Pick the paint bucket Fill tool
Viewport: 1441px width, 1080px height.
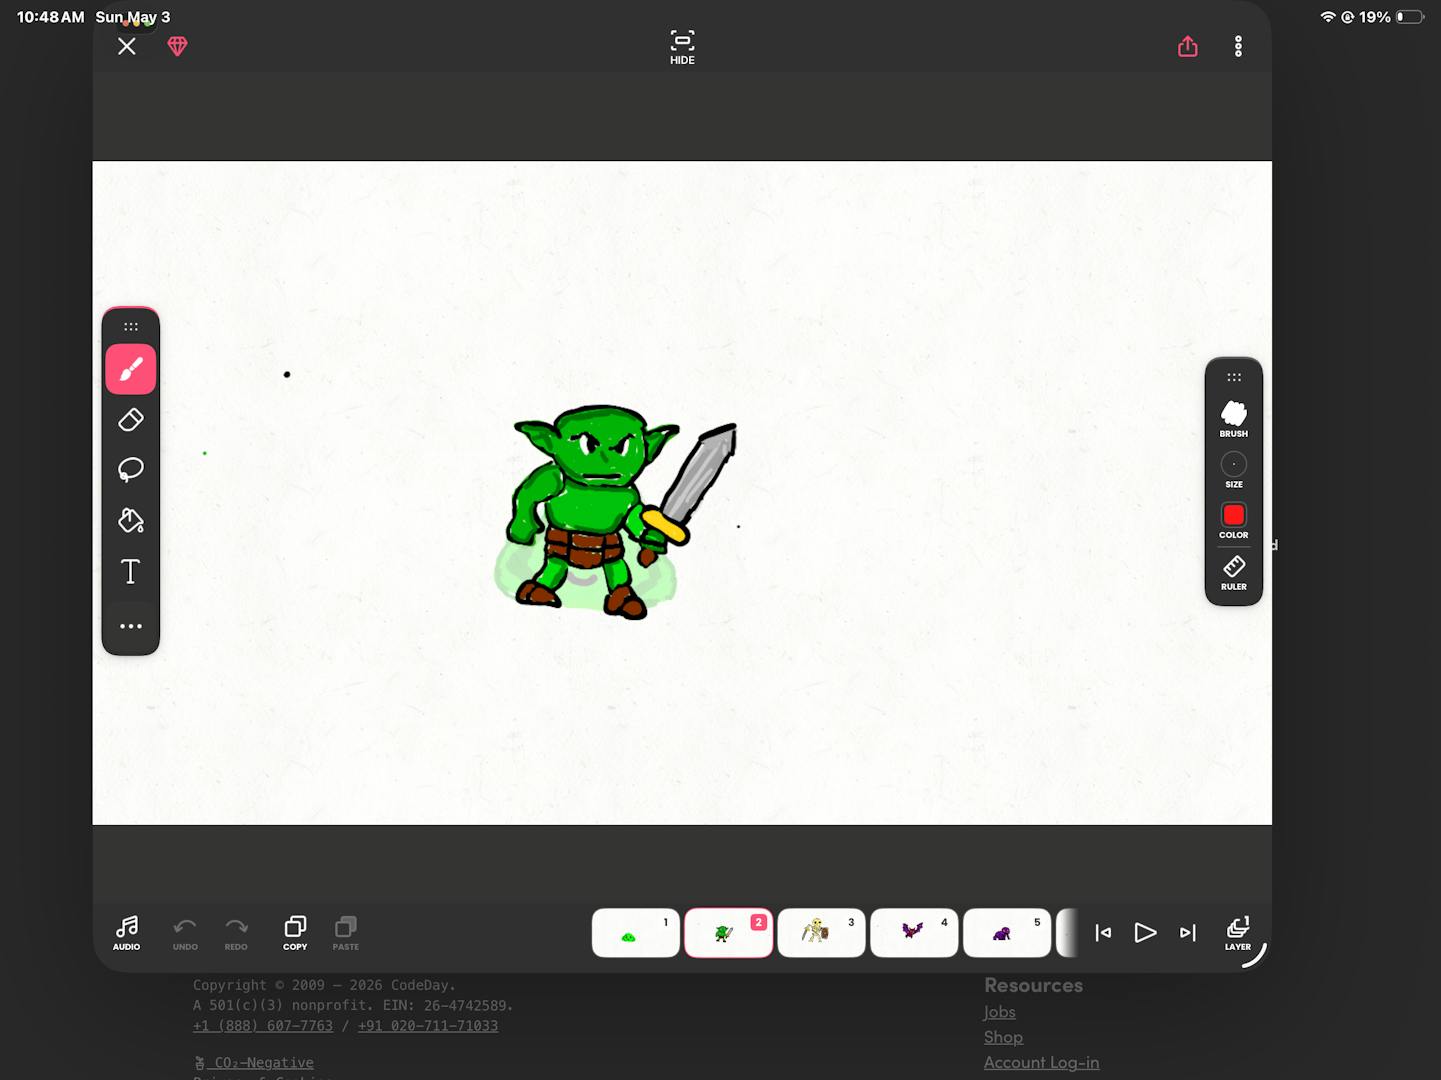131,520
